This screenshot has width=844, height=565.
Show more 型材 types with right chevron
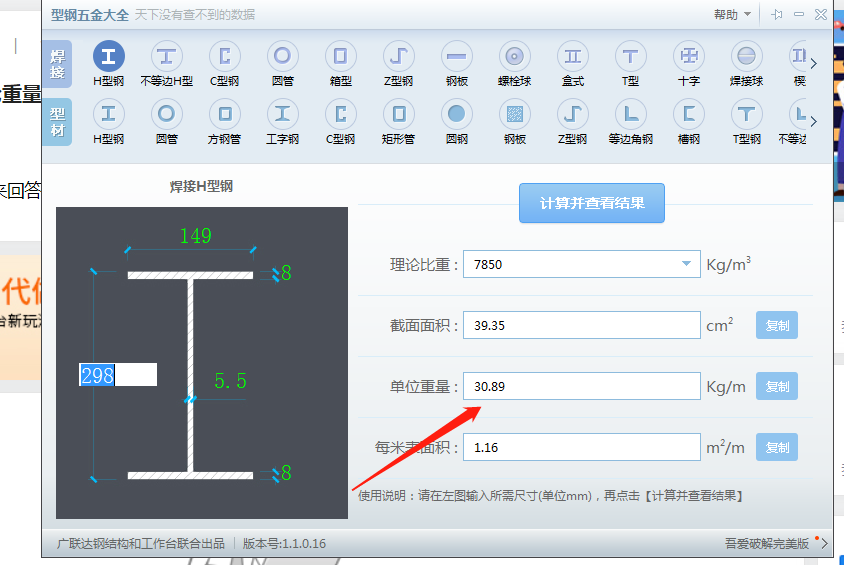coord(814,122)
